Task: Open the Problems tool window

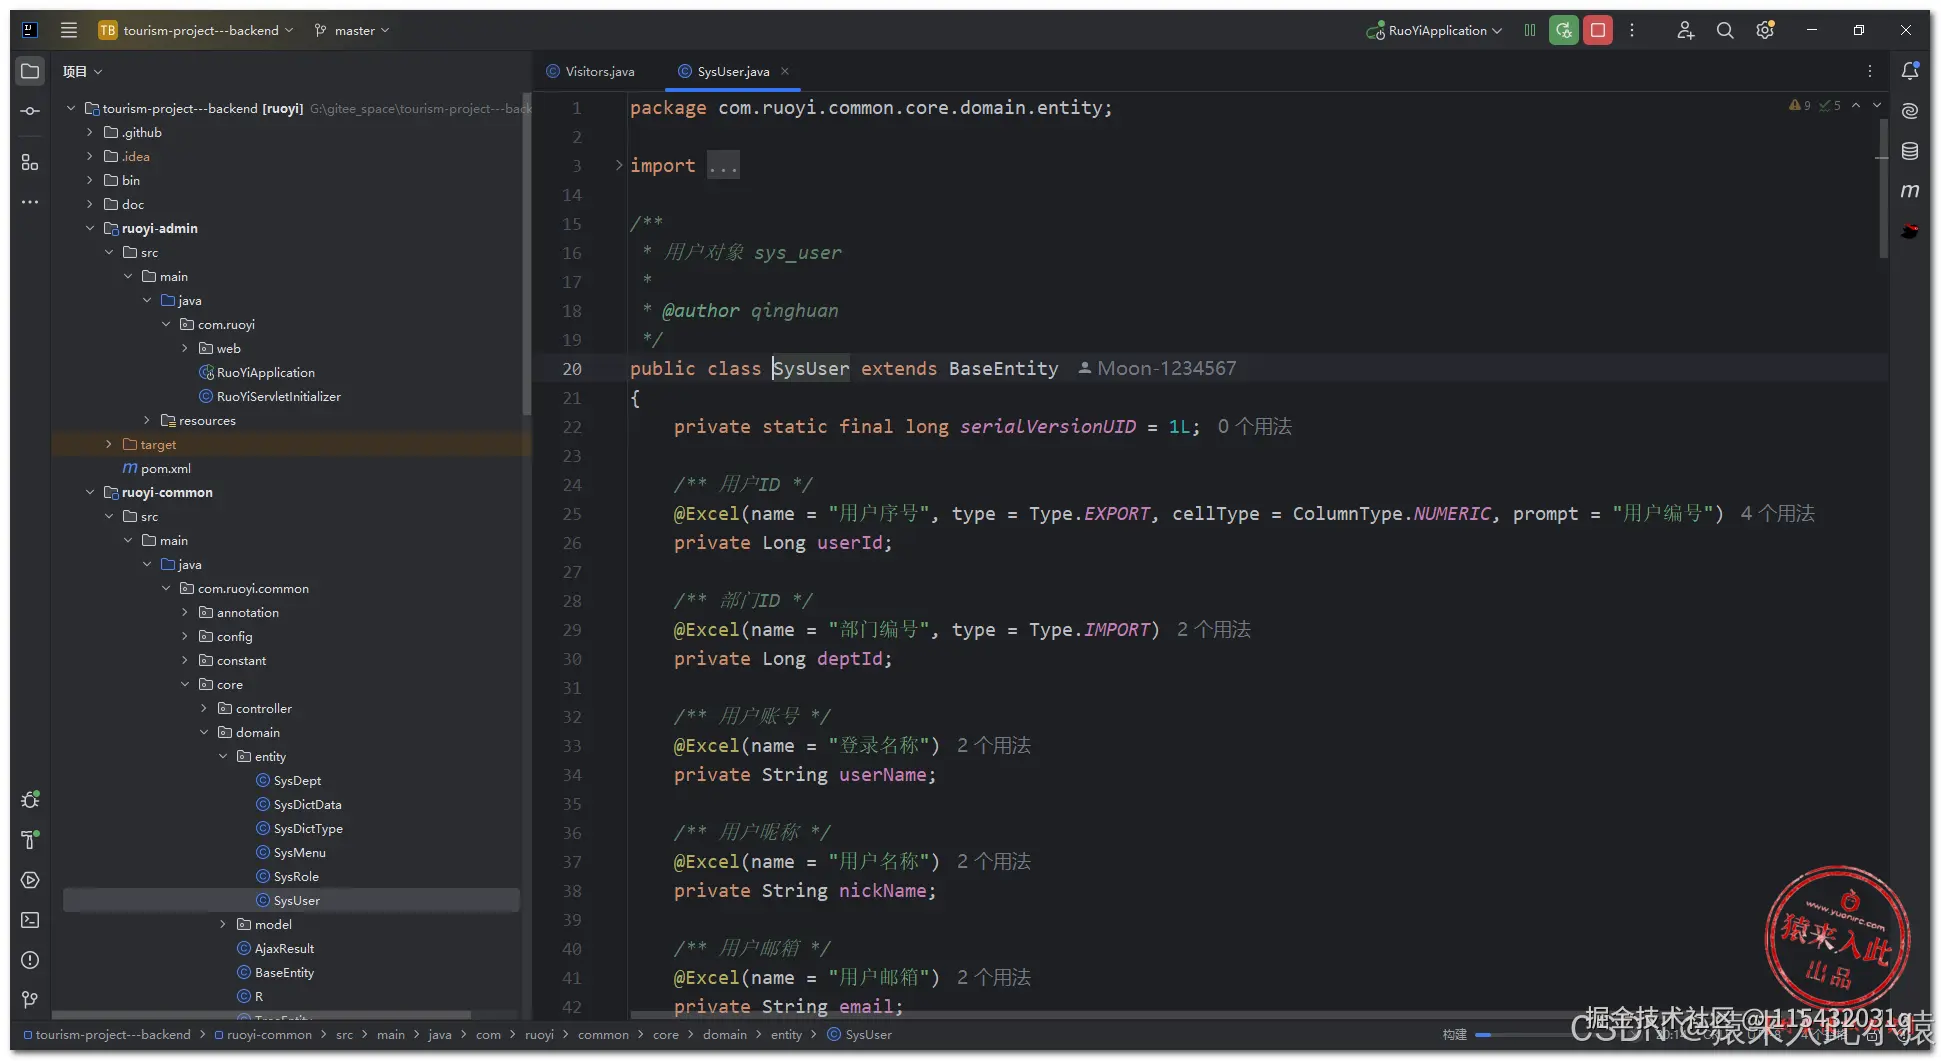Action: 30,960
